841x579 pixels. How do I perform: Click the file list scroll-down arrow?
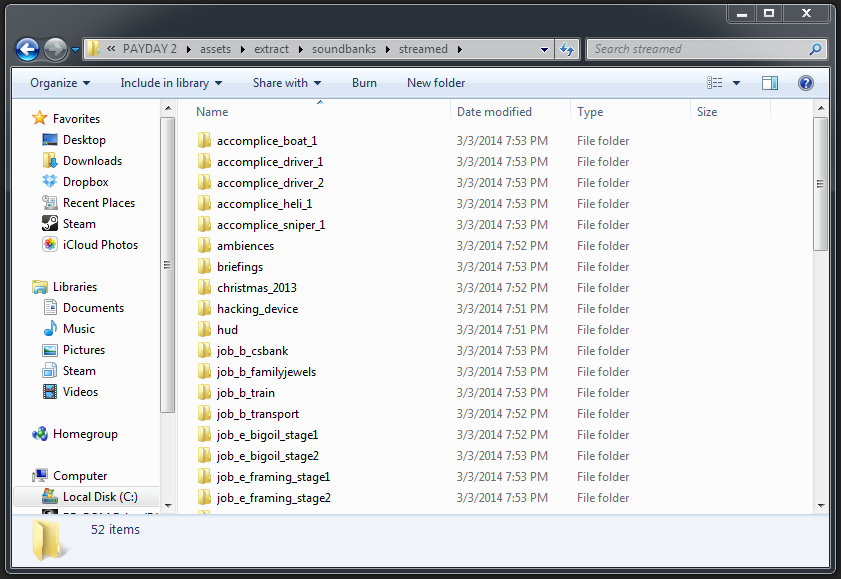[x=821, y=505]
